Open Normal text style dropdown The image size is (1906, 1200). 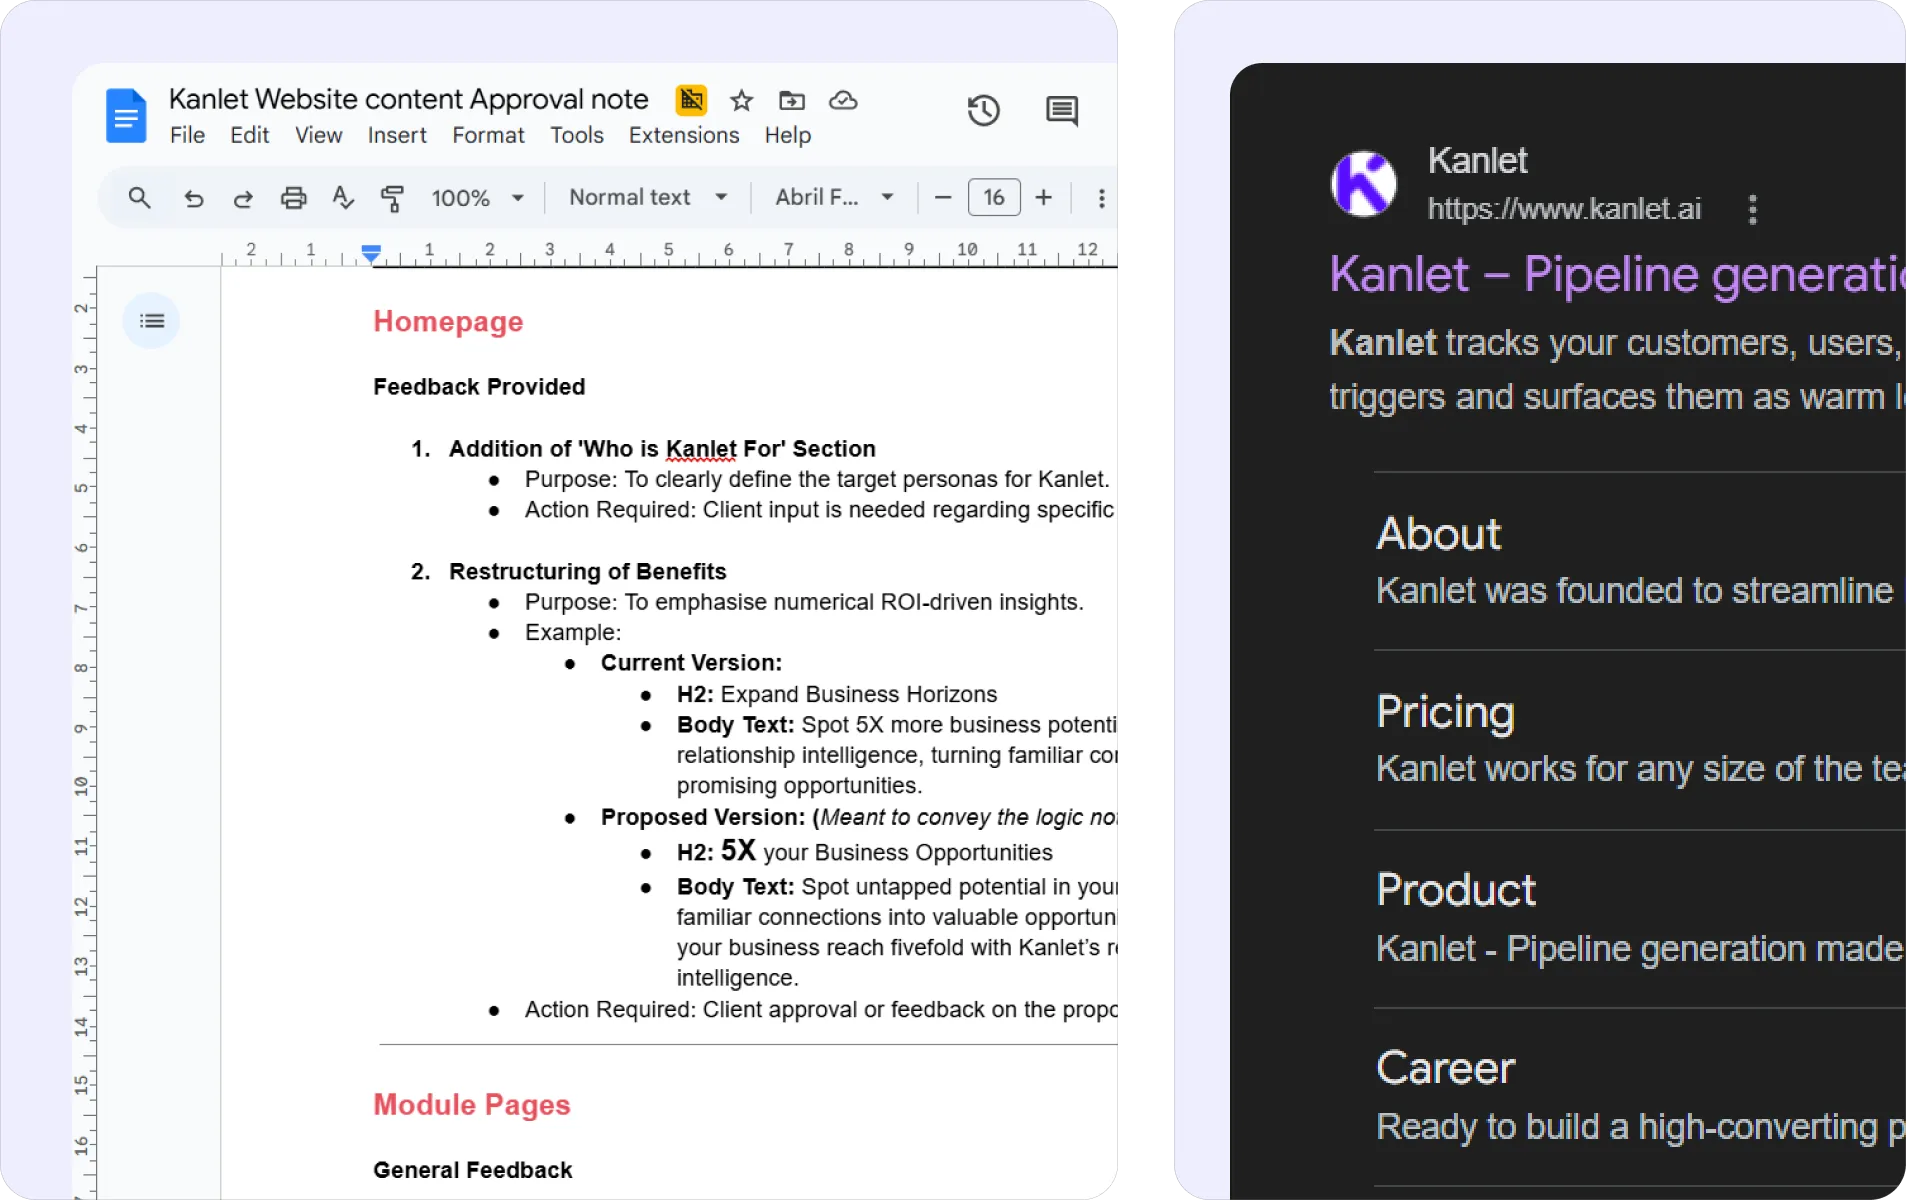pos(648,197)
